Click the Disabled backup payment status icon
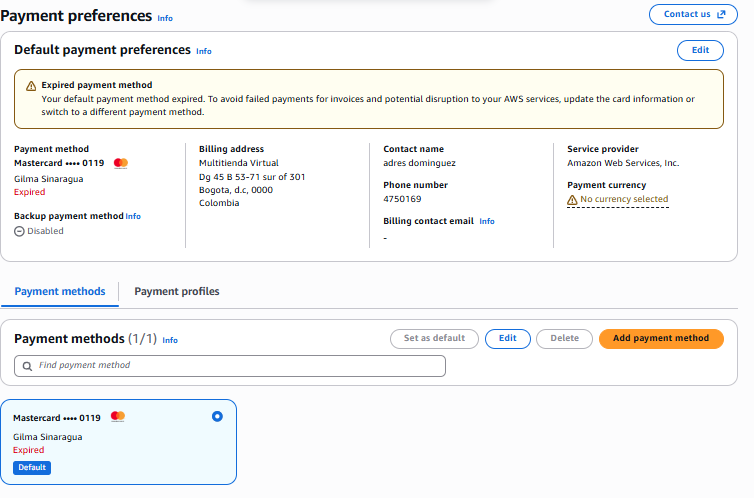The width and height of the screenshot is (754, 498). tap(19, 231)
